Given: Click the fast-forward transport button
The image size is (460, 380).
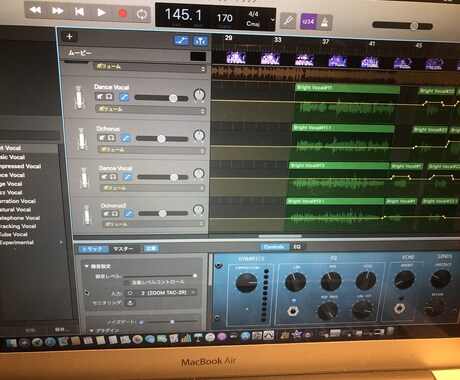Looking at the screenshot, I should [x=57, y=11].
